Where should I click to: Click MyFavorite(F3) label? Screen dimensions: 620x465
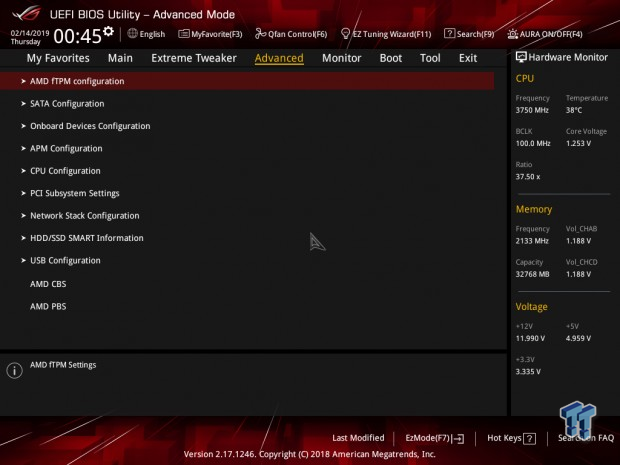(x=217, y=34)
